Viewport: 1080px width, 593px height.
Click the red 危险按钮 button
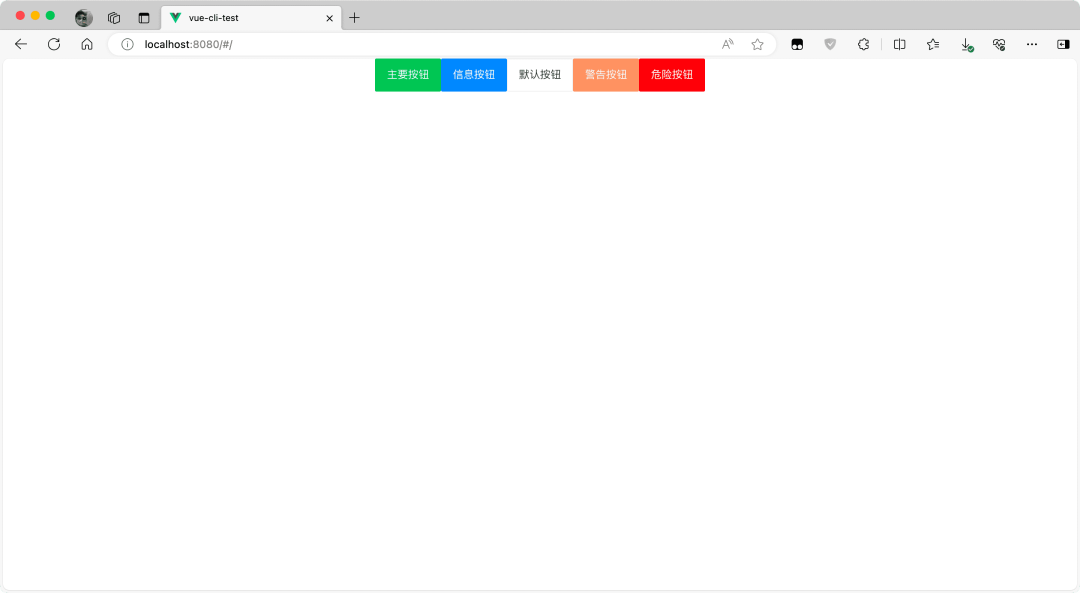pos(672,74)
